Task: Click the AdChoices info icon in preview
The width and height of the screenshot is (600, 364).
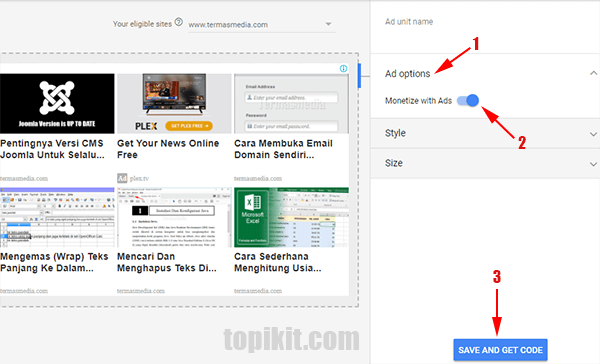Action: (344, 69)
